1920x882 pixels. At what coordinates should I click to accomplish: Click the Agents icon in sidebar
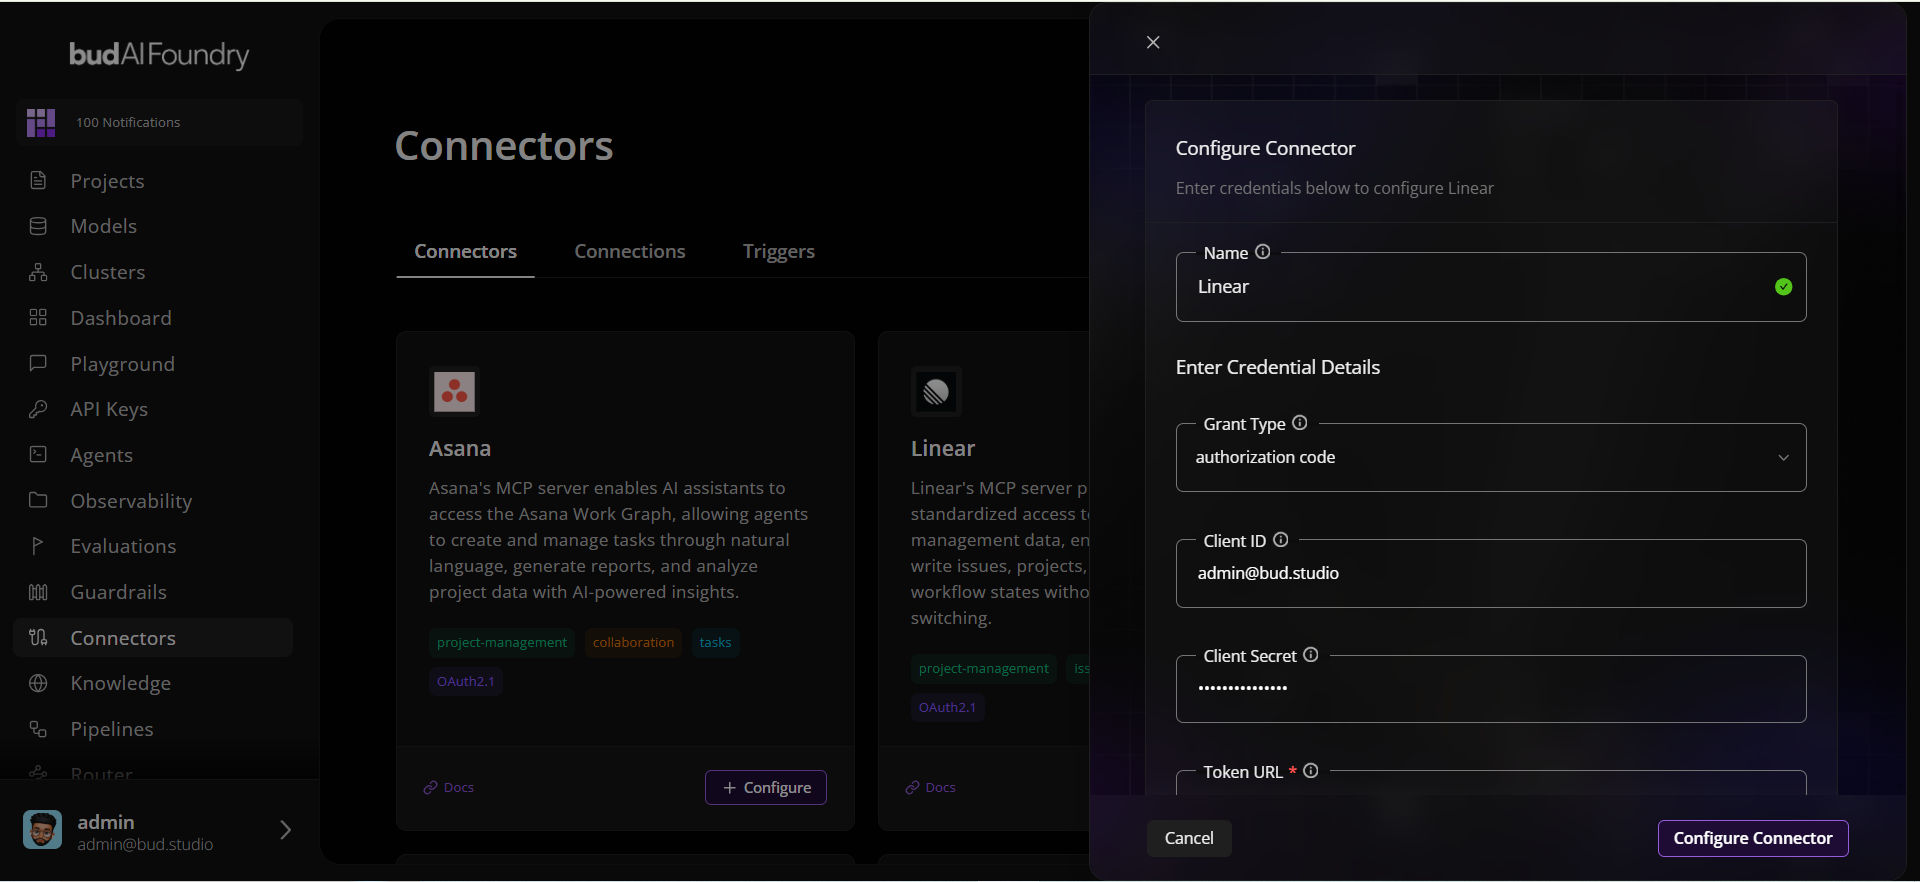click(x=38, y=455)
